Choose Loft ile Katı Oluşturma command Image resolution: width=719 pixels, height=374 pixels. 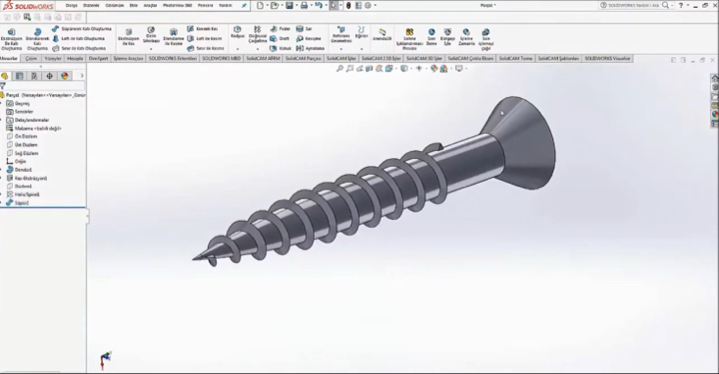(x=78, y=38)
